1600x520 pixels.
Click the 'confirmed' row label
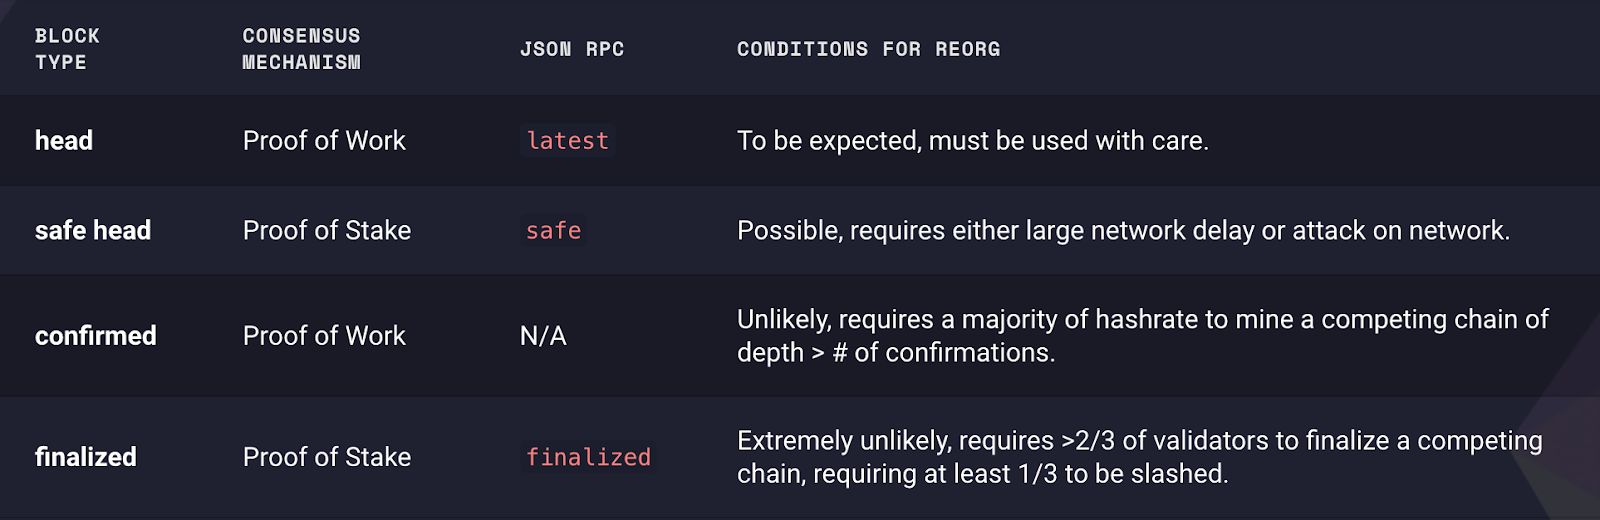click(x=96, y=336)
